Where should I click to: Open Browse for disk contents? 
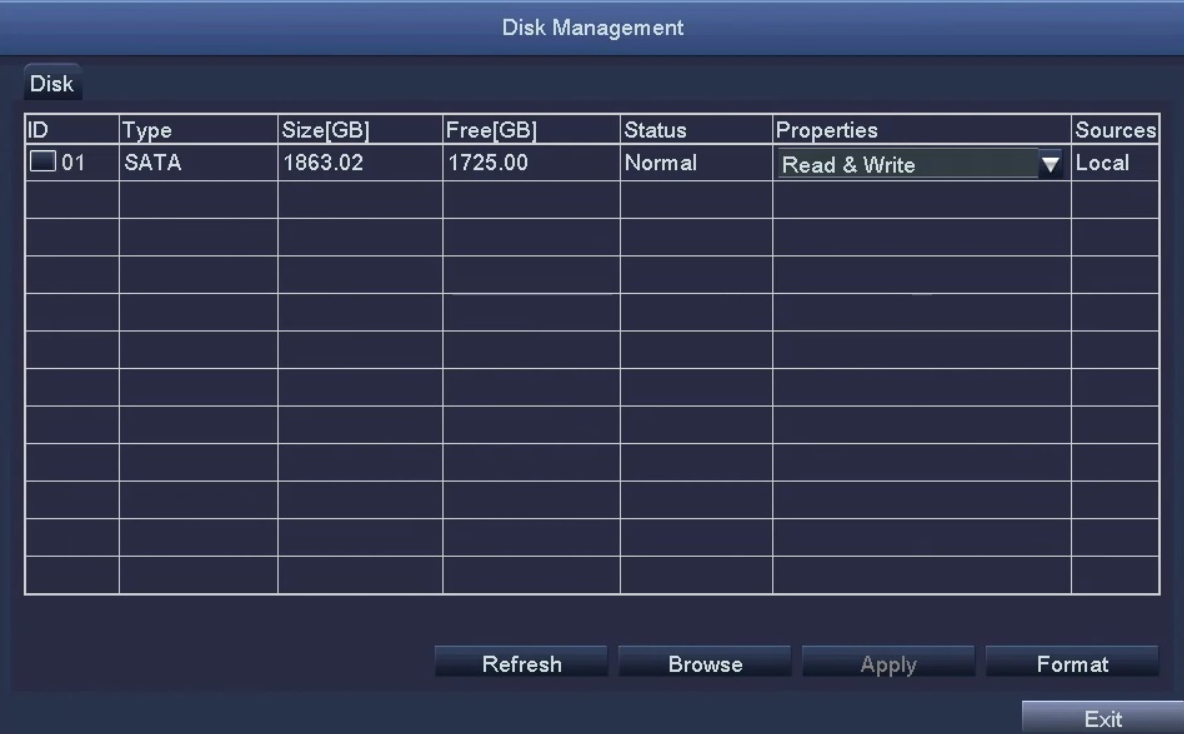705,662
